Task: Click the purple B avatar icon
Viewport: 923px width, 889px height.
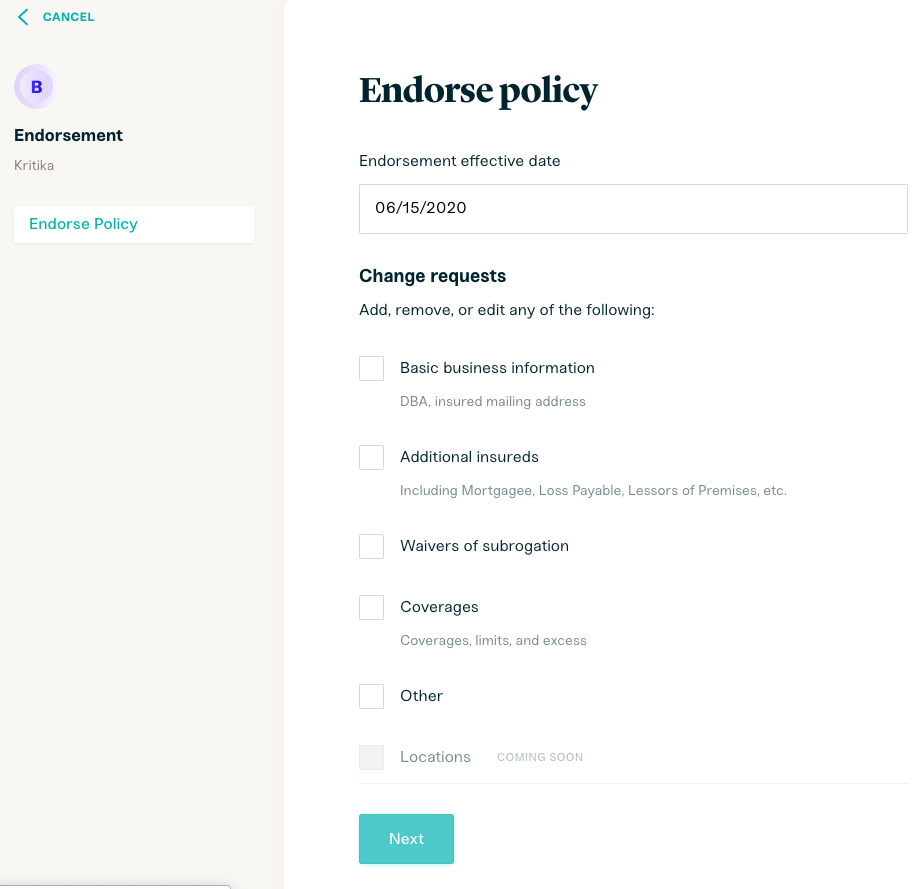Action: pos(36,87)
